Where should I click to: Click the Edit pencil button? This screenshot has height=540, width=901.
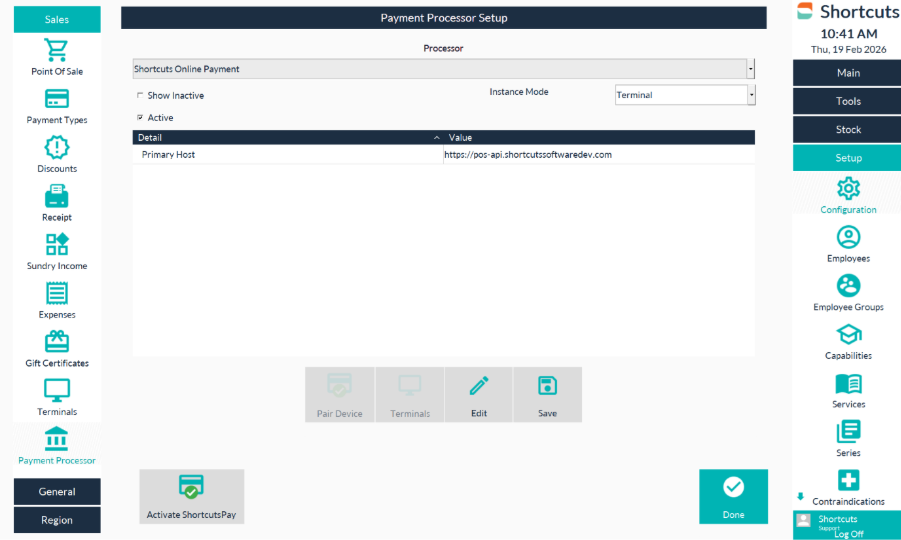479,395
